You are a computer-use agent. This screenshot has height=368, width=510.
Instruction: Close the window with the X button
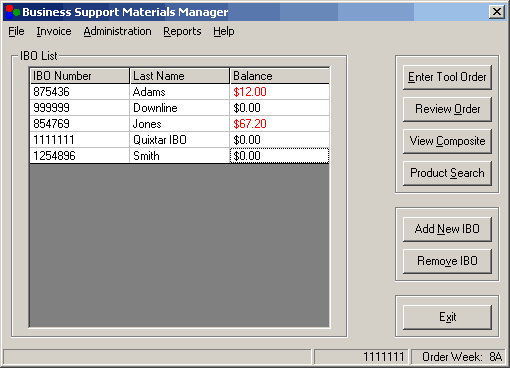pos(497,12)
